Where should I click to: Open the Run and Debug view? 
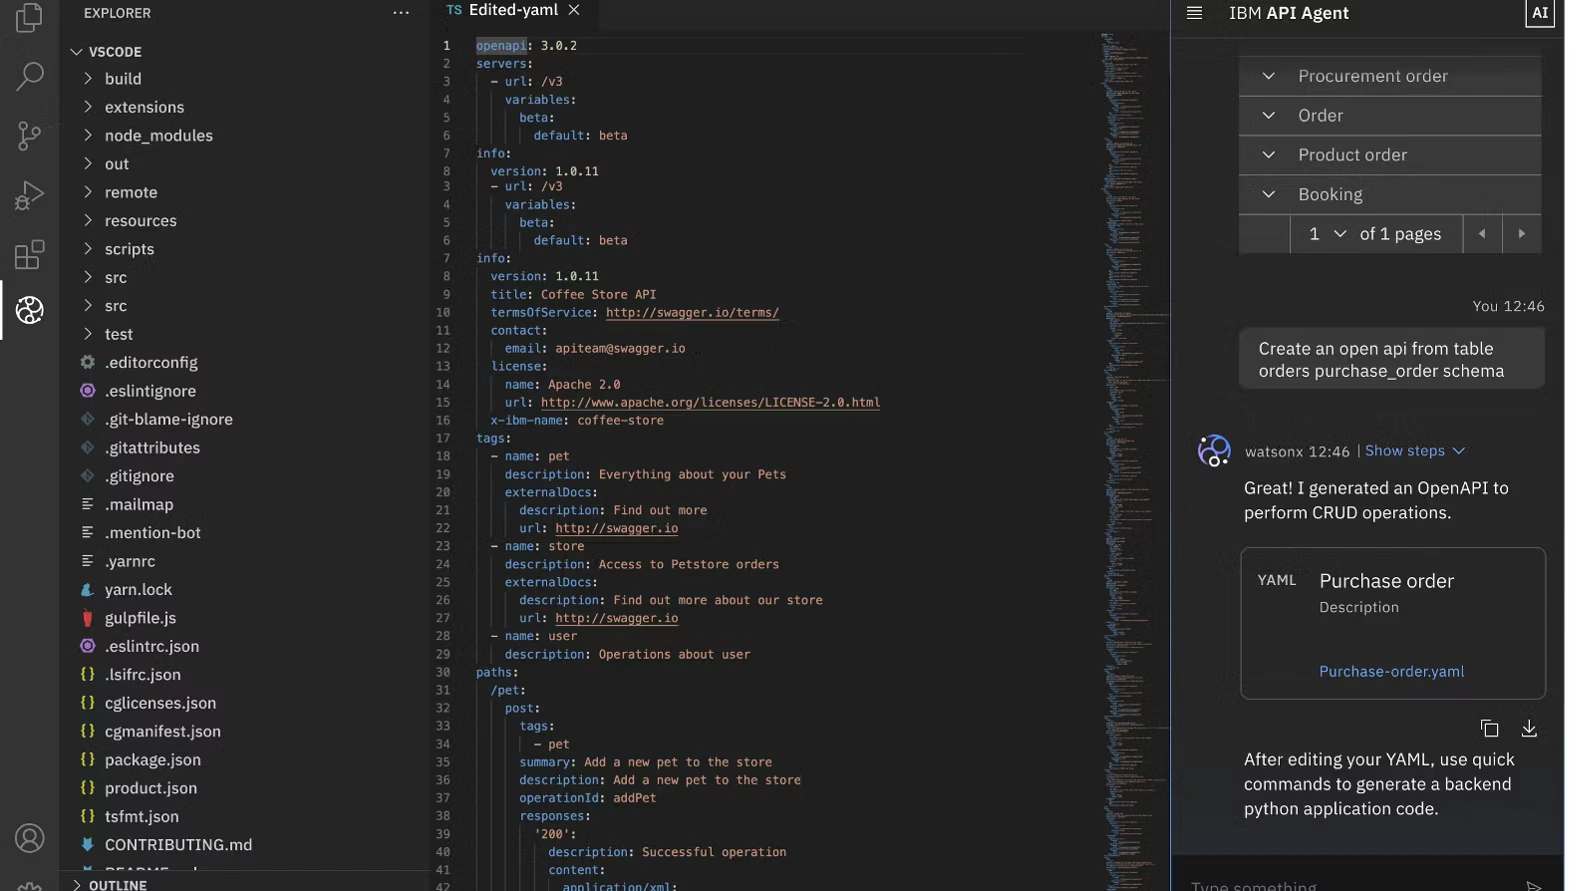30,195
